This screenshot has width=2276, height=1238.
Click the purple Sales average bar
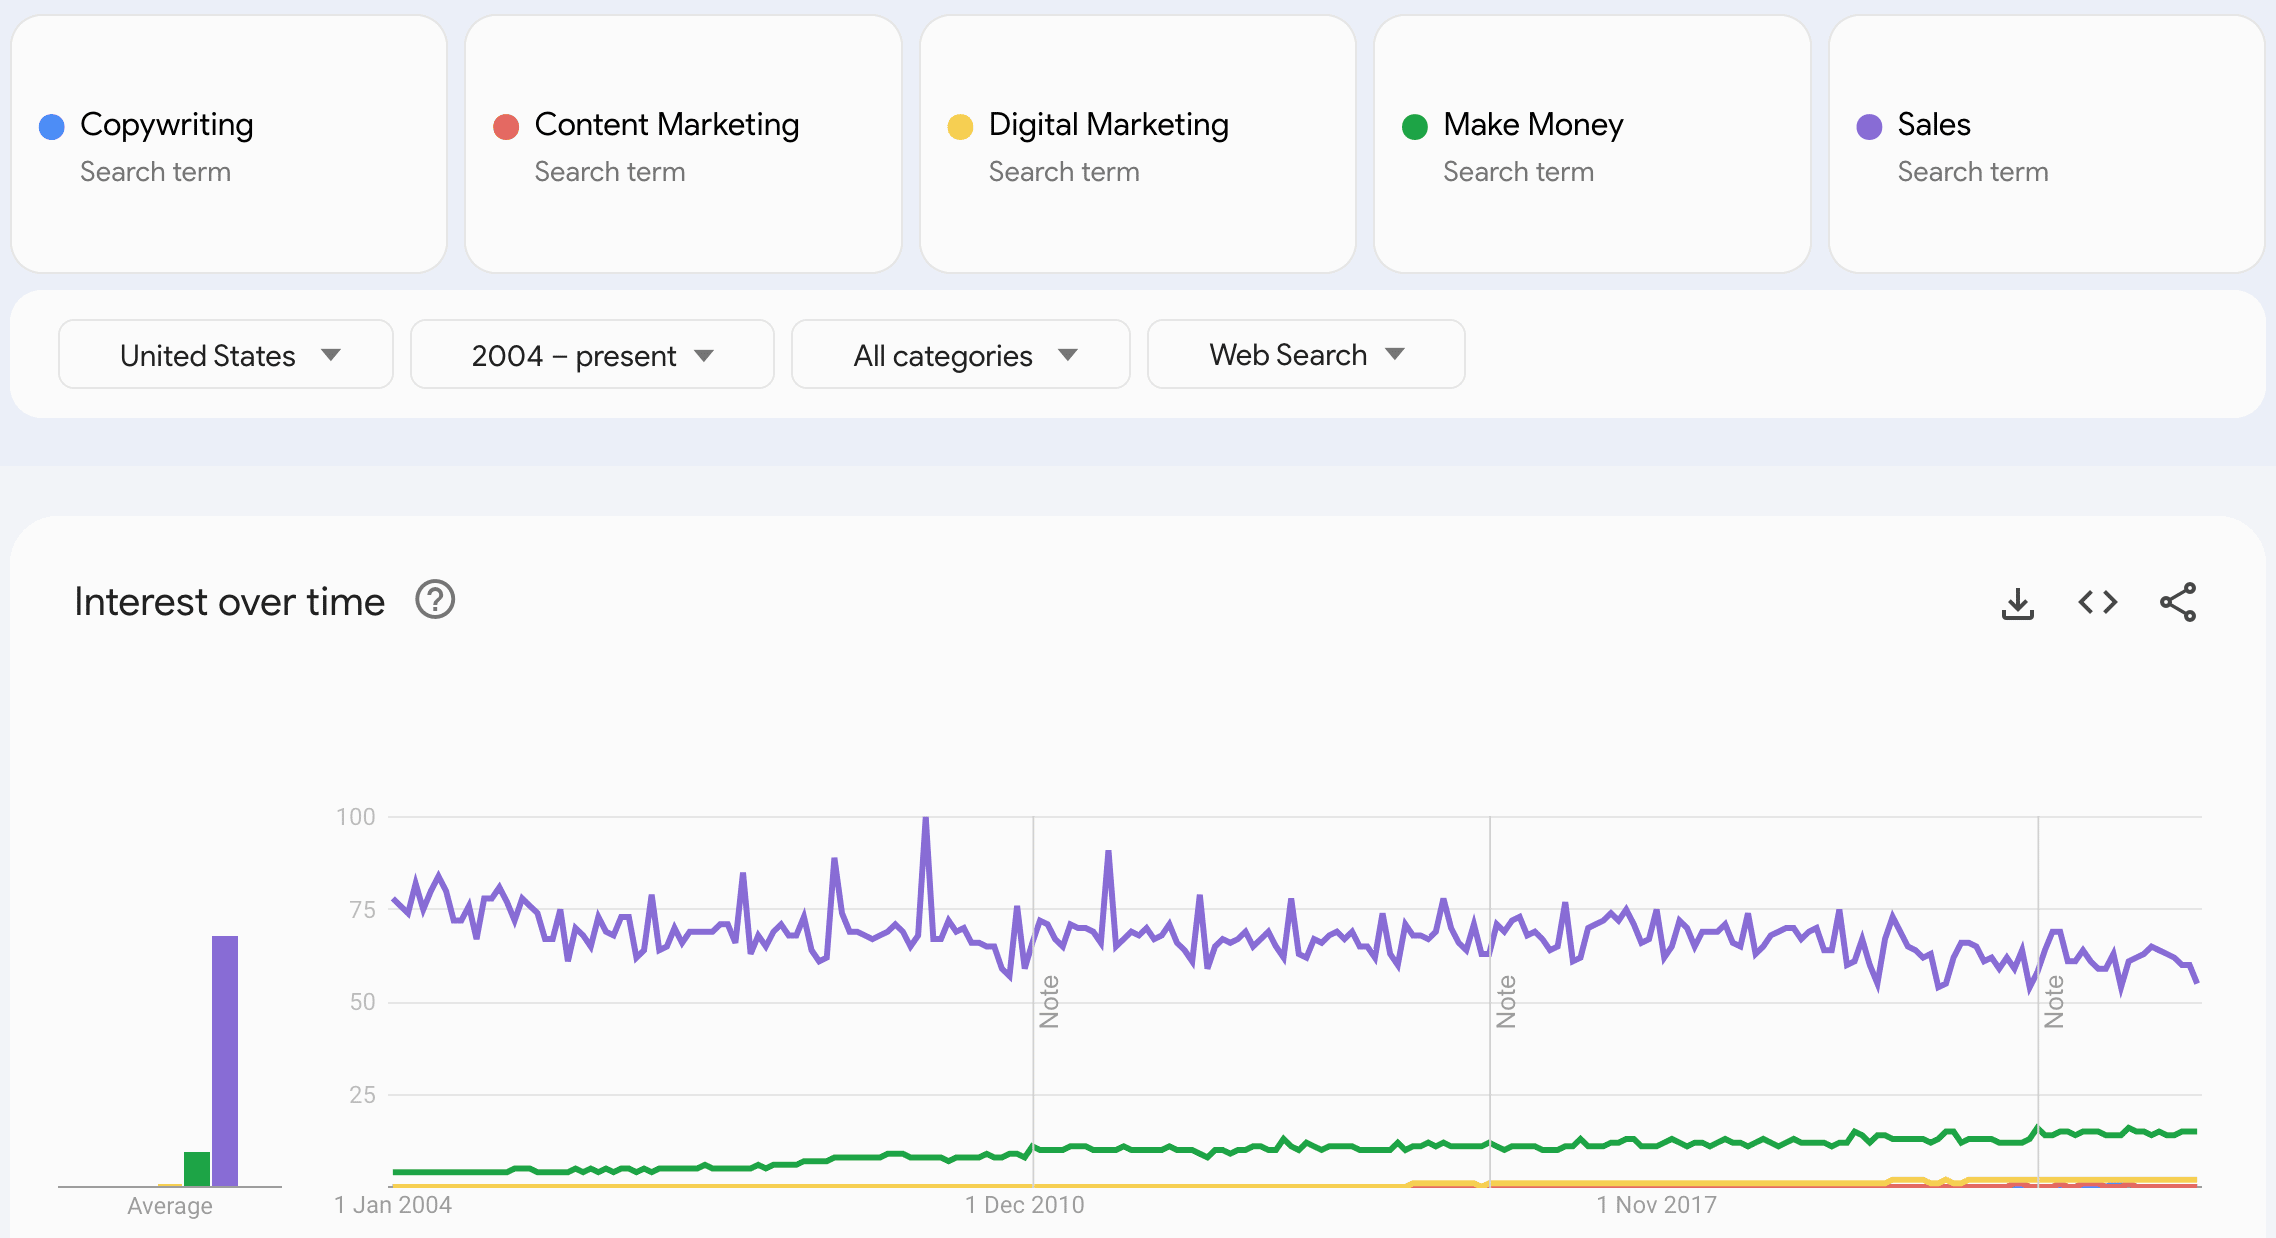[225, 1060]
